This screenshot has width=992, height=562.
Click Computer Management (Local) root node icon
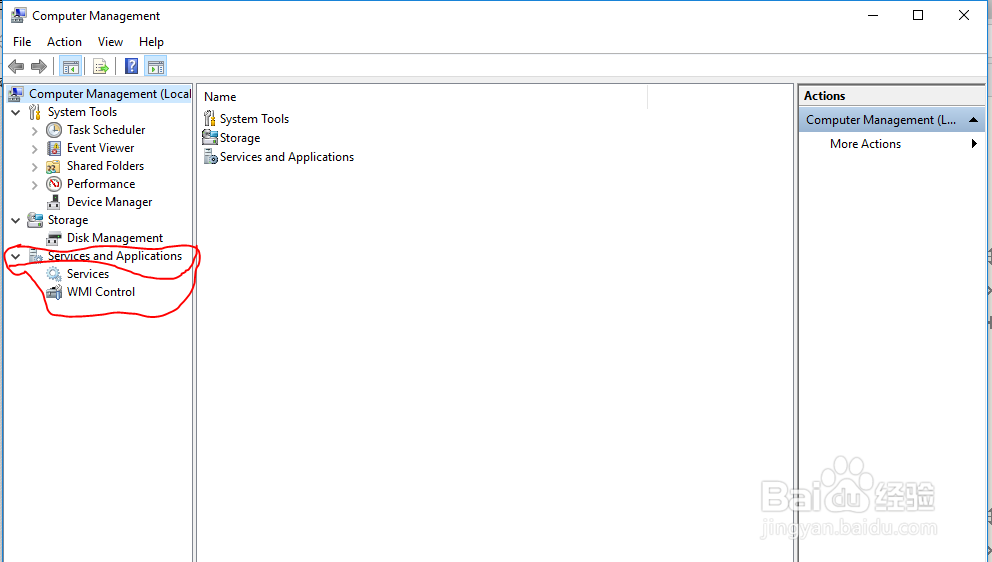click(16, 94)
